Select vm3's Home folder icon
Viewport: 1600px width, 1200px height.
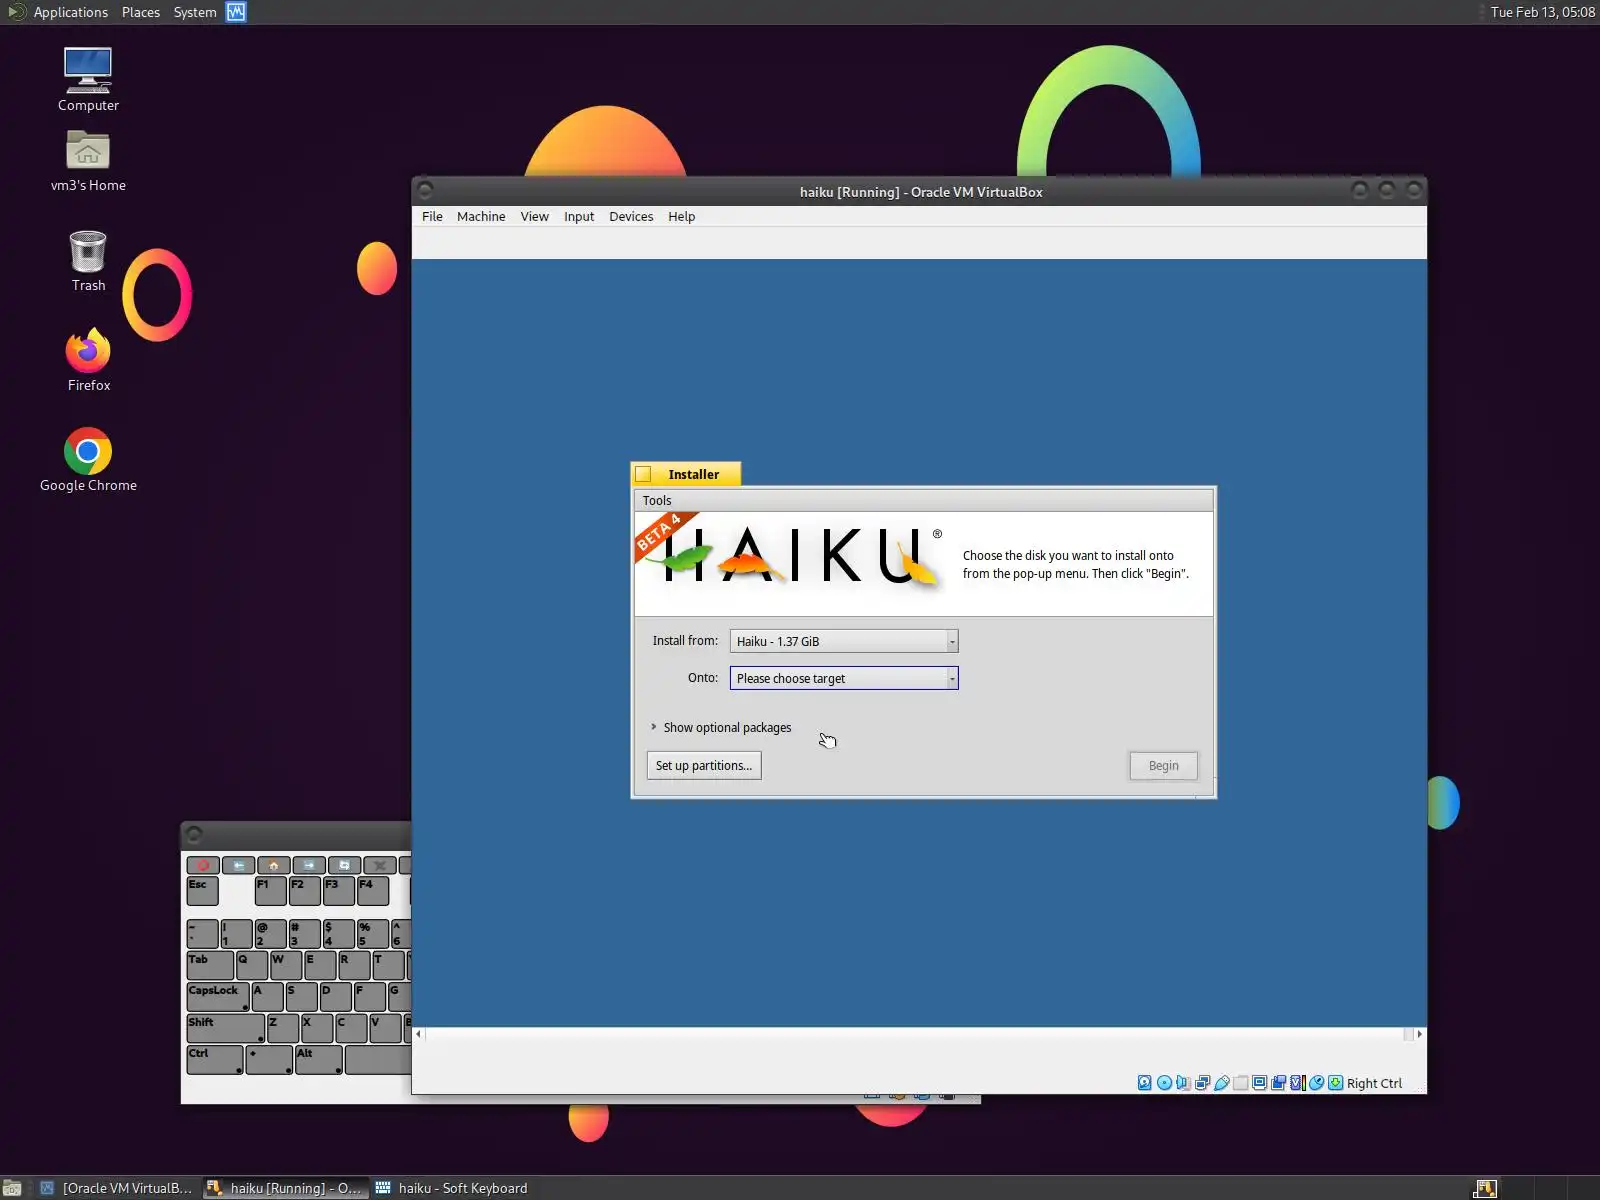[x=88, y=160]
